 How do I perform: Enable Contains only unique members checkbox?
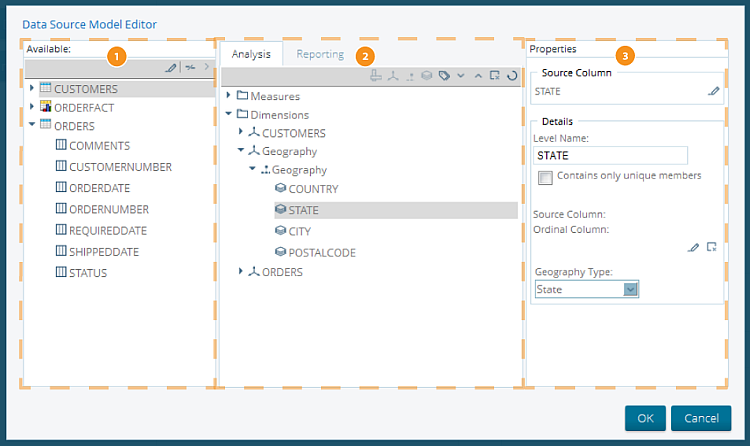coord(545,177)
